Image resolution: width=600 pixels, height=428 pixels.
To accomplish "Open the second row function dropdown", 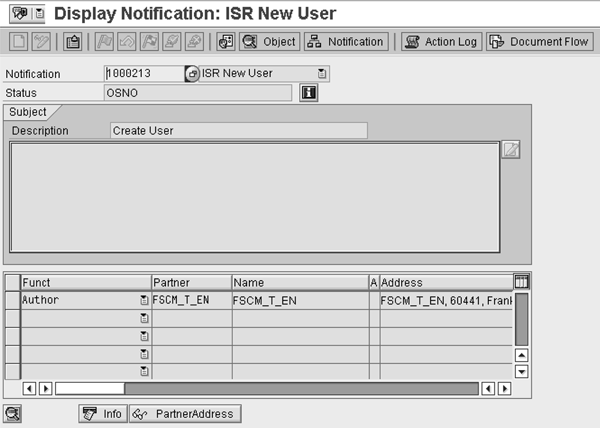I will [x=144, y=318].
